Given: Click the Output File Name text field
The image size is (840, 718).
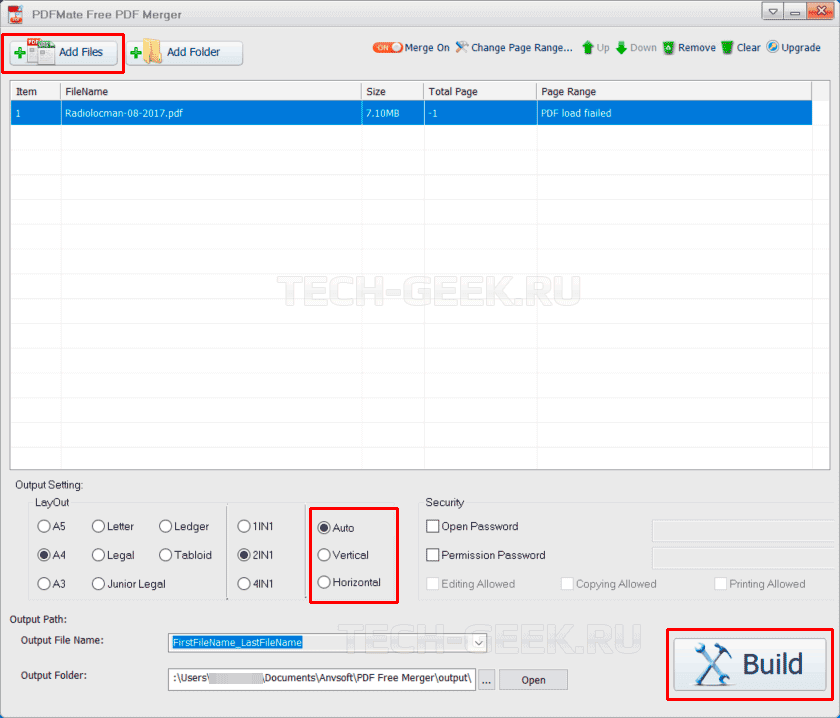Looking at the screenshot, I should [x=320, y=642].
